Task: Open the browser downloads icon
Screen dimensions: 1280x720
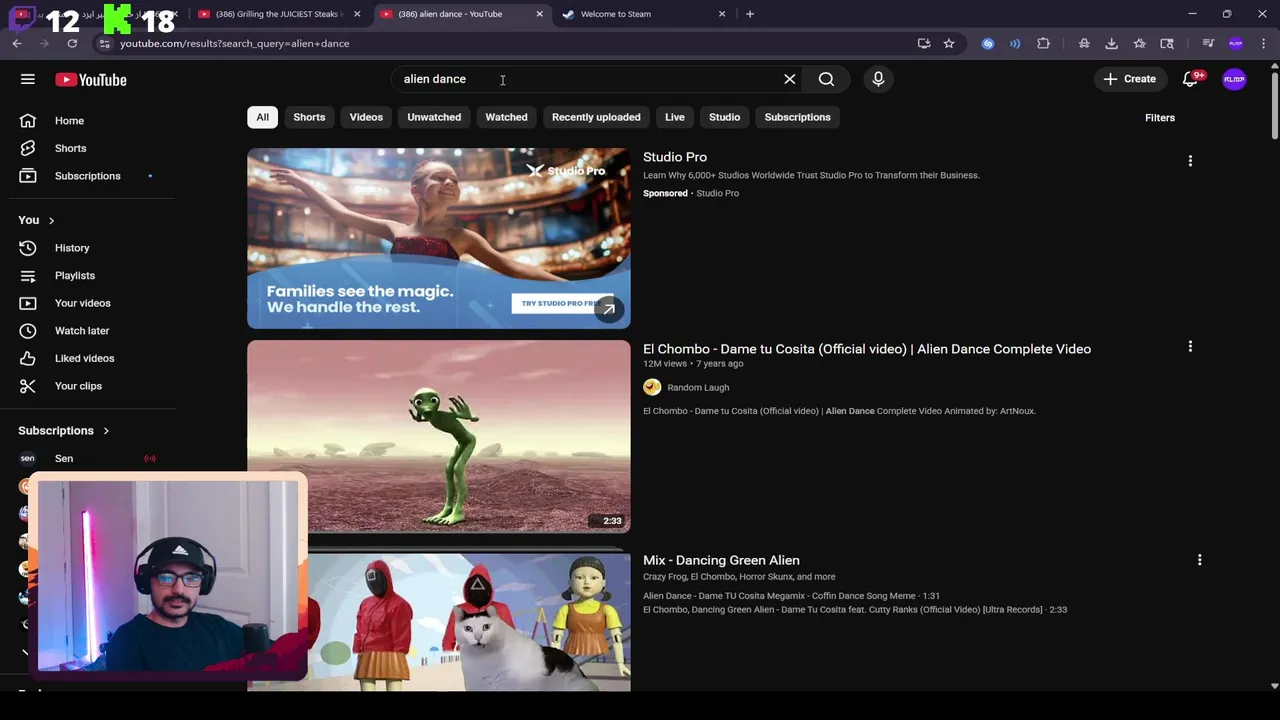Action: coord(1111,43)
